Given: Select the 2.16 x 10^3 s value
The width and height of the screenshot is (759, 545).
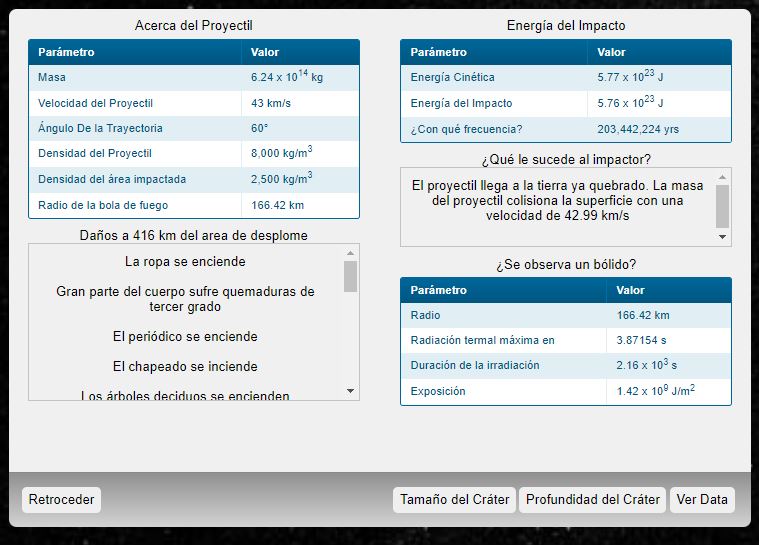Looking at the screenshot, I should click(668, 365).
